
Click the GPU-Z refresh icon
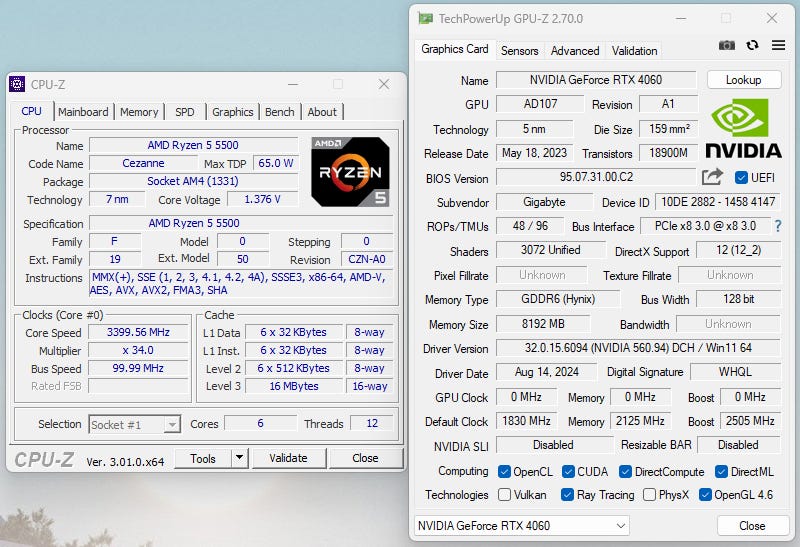point(752,45)
